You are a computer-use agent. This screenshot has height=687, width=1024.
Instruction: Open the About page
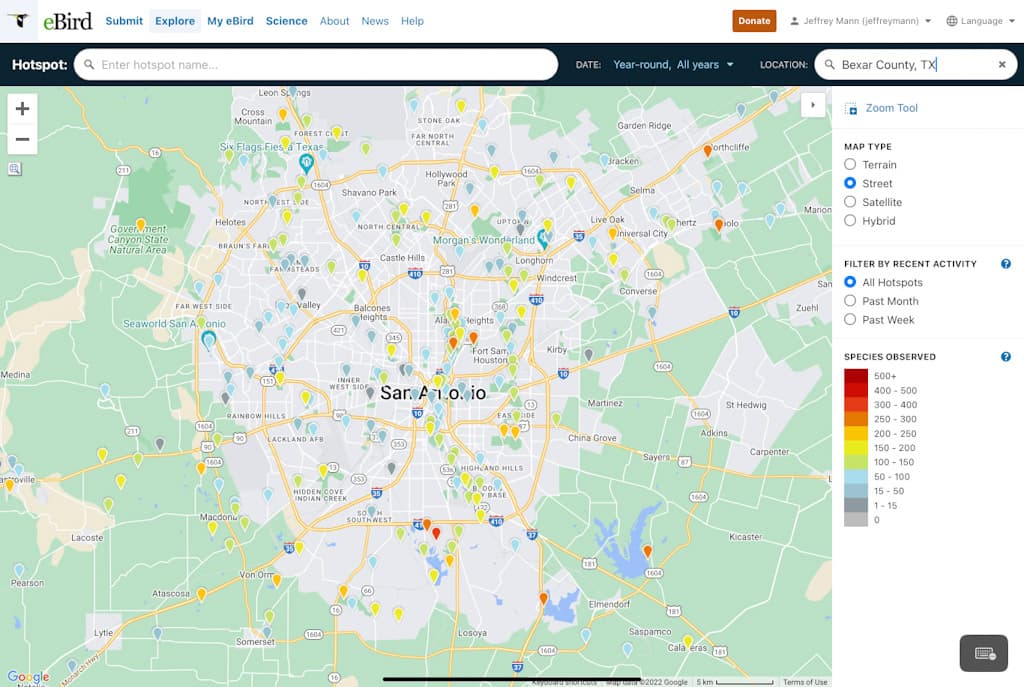click(x=334, y=21)
